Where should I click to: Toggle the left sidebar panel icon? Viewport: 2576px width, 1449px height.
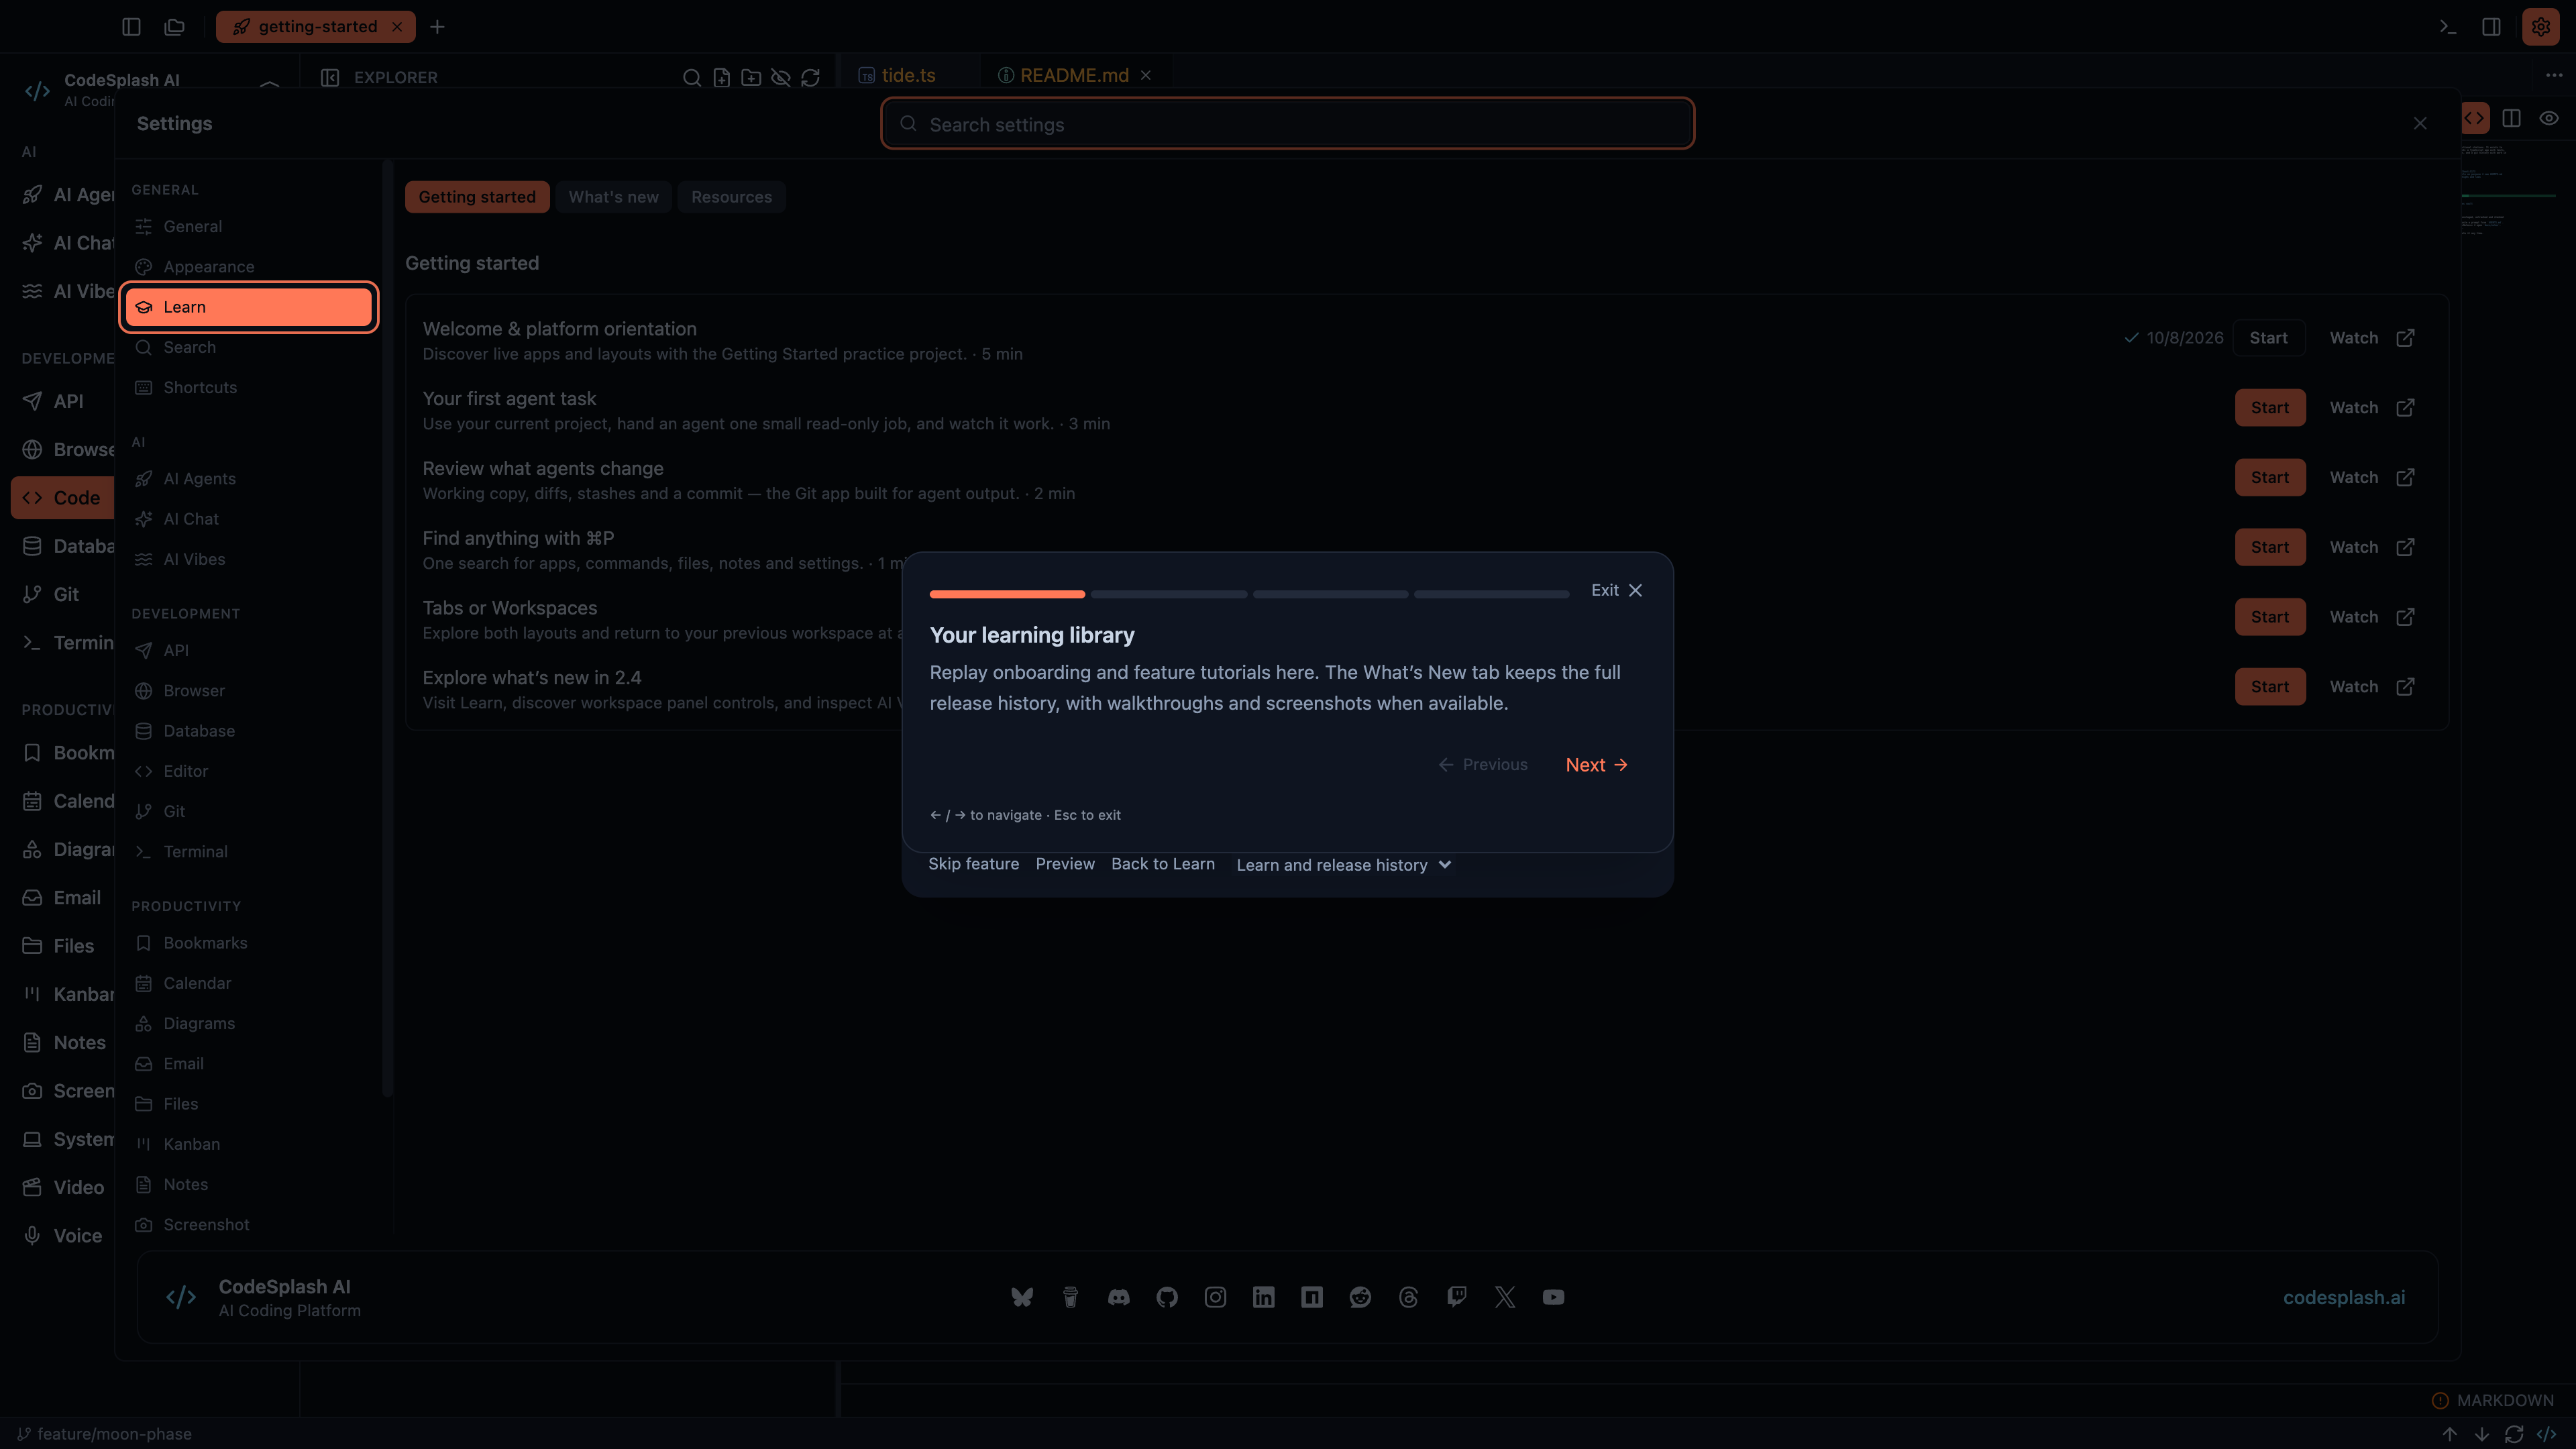(x=131, y=27)
